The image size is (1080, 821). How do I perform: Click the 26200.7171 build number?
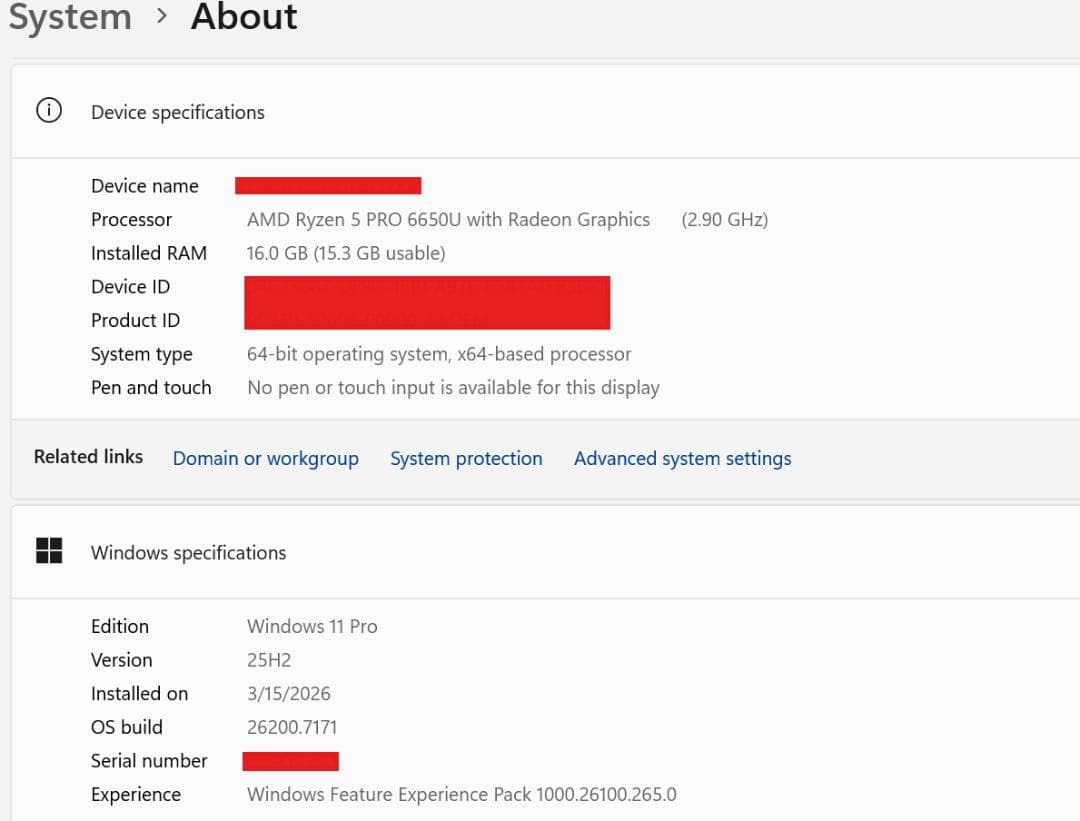[292, 727]
